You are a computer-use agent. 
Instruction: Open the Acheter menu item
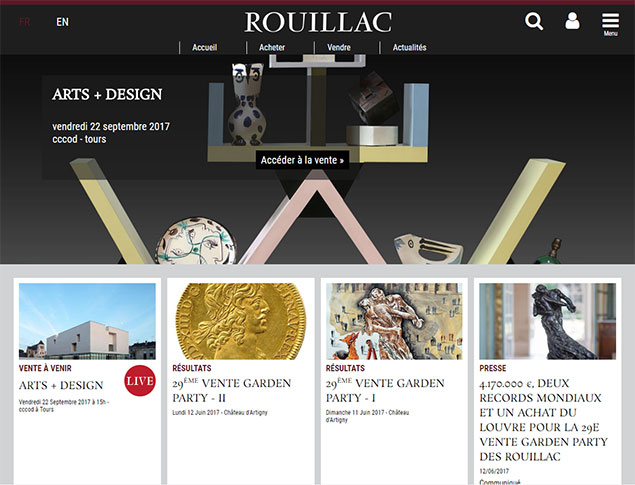click(x=272, y=47)
